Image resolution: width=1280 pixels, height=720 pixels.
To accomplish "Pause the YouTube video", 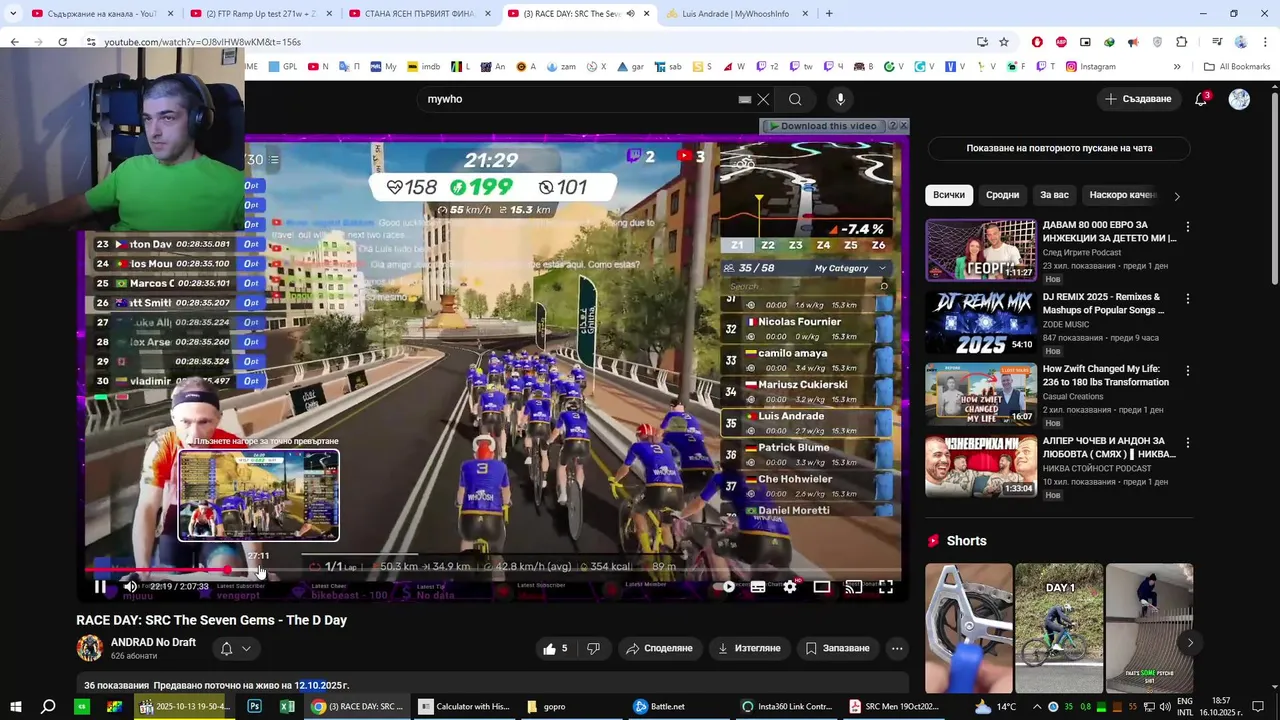I will click(x=100, y=587).
